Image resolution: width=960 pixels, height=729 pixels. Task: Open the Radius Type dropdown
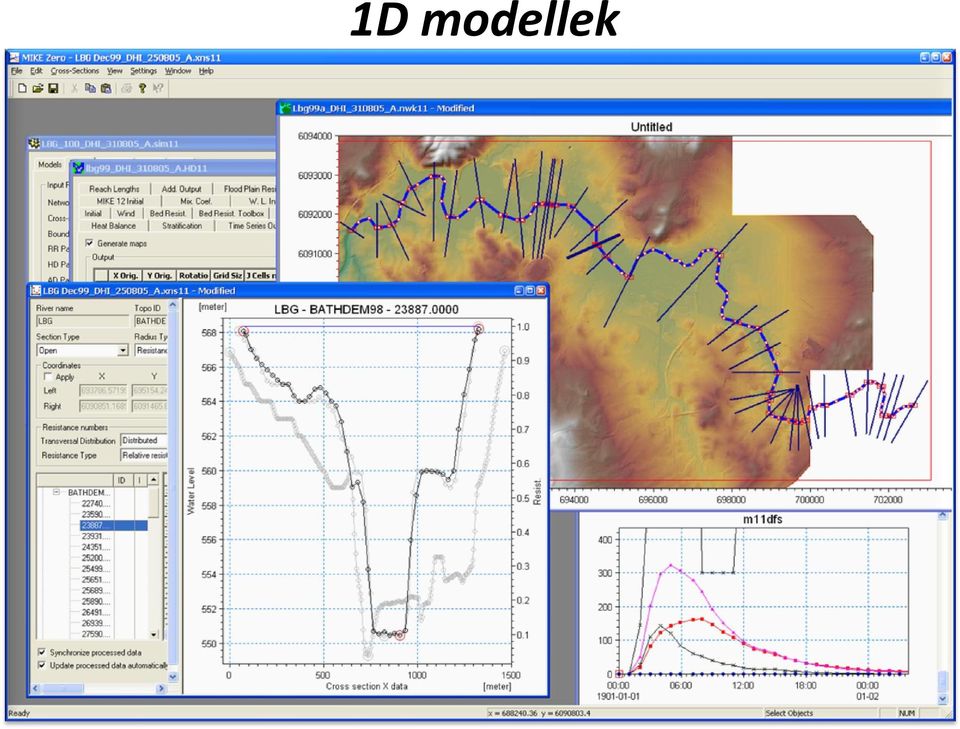(x=151, y=351)
